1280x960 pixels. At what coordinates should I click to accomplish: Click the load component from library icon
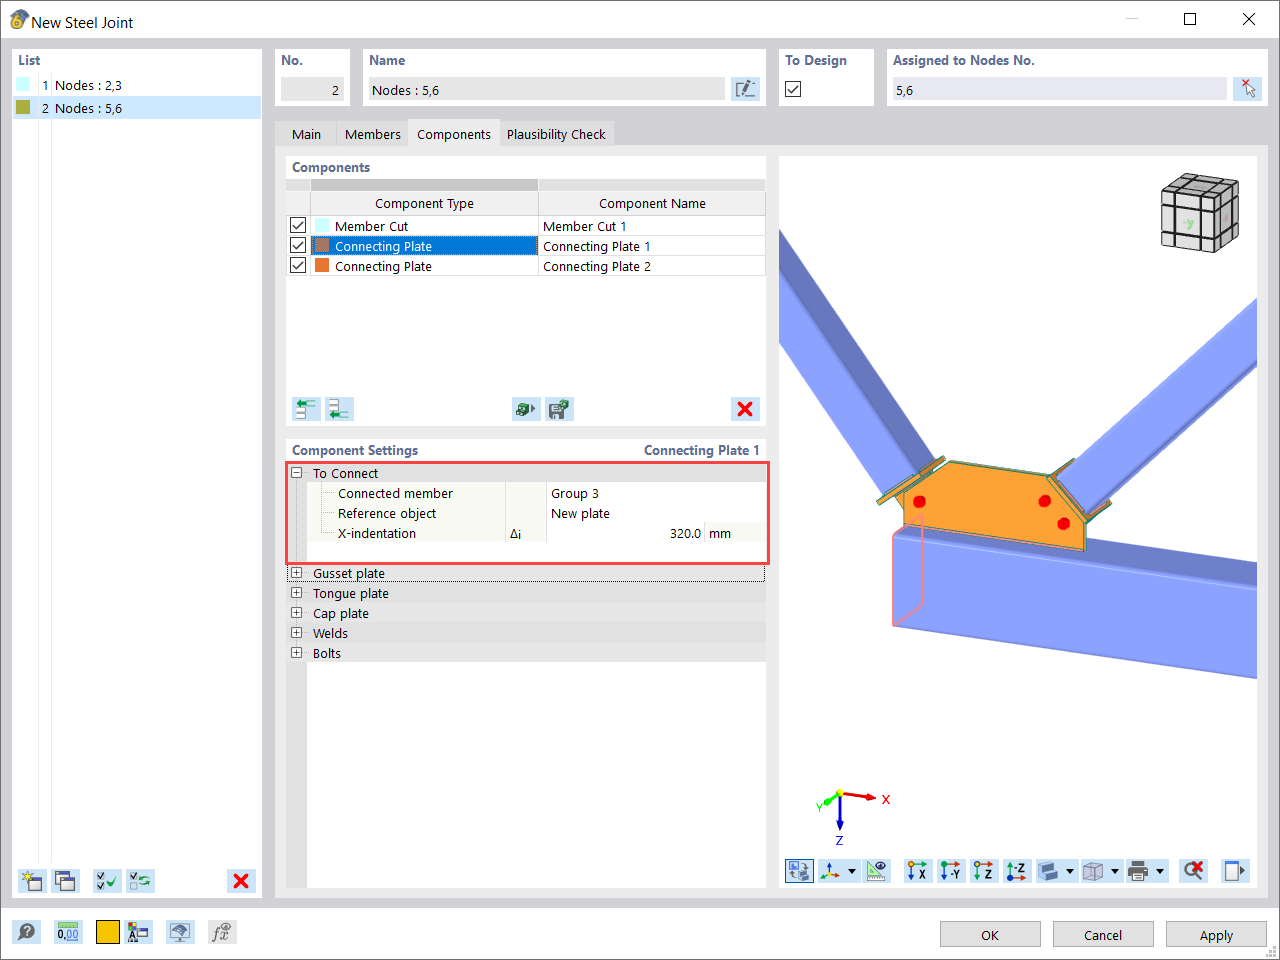[x=526, y=409]
